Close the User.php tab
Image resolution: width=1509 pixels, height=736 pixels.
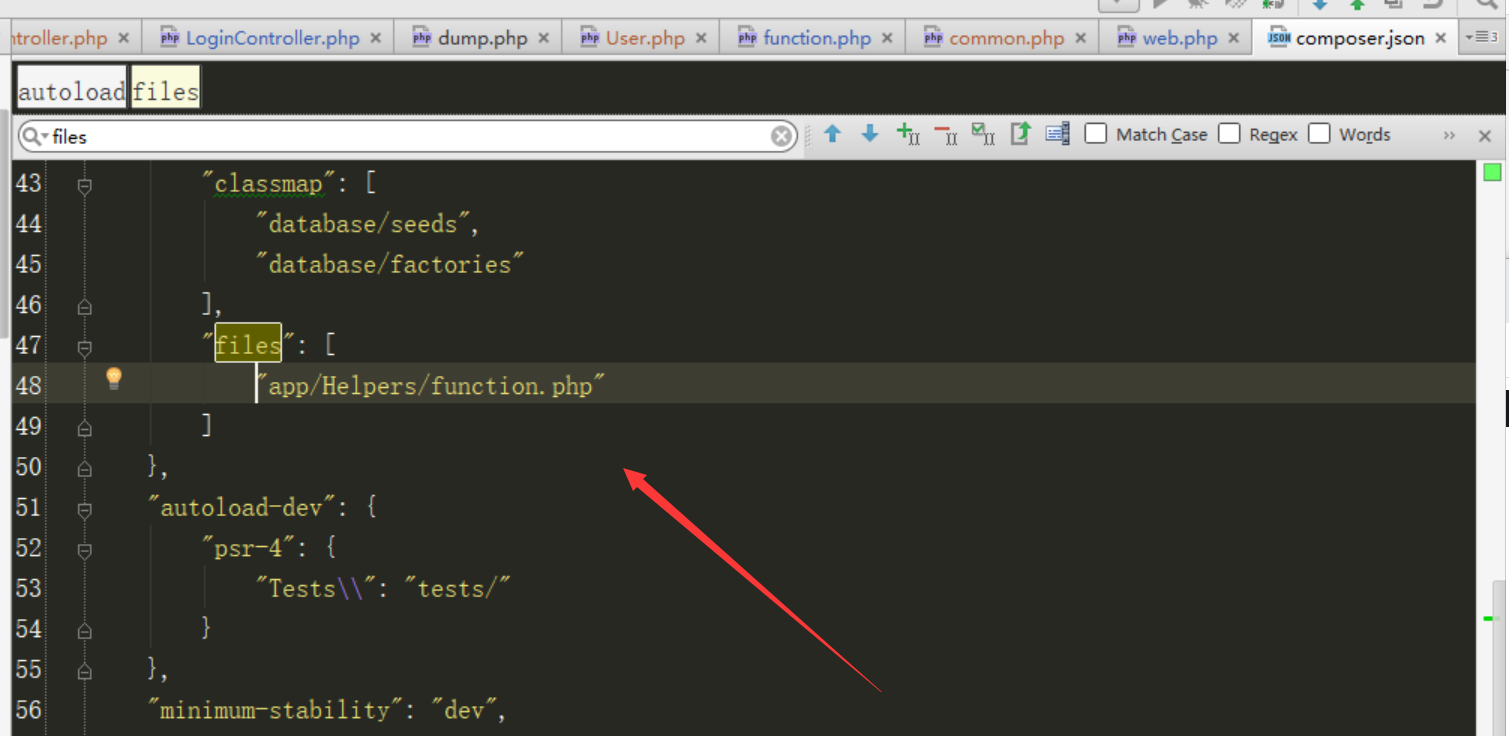point(701,38)
